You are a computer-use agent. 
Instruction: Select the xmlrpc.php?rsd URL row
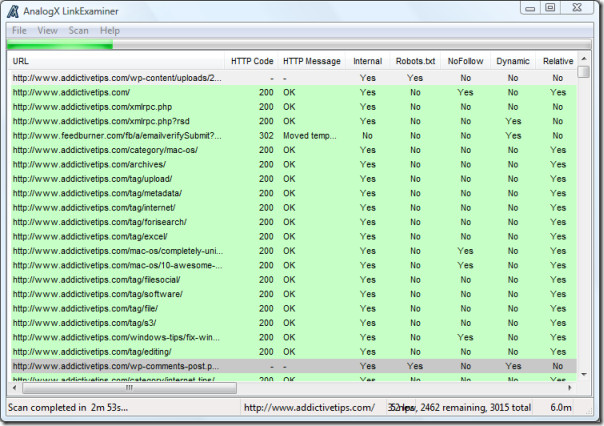coord(293,121)
